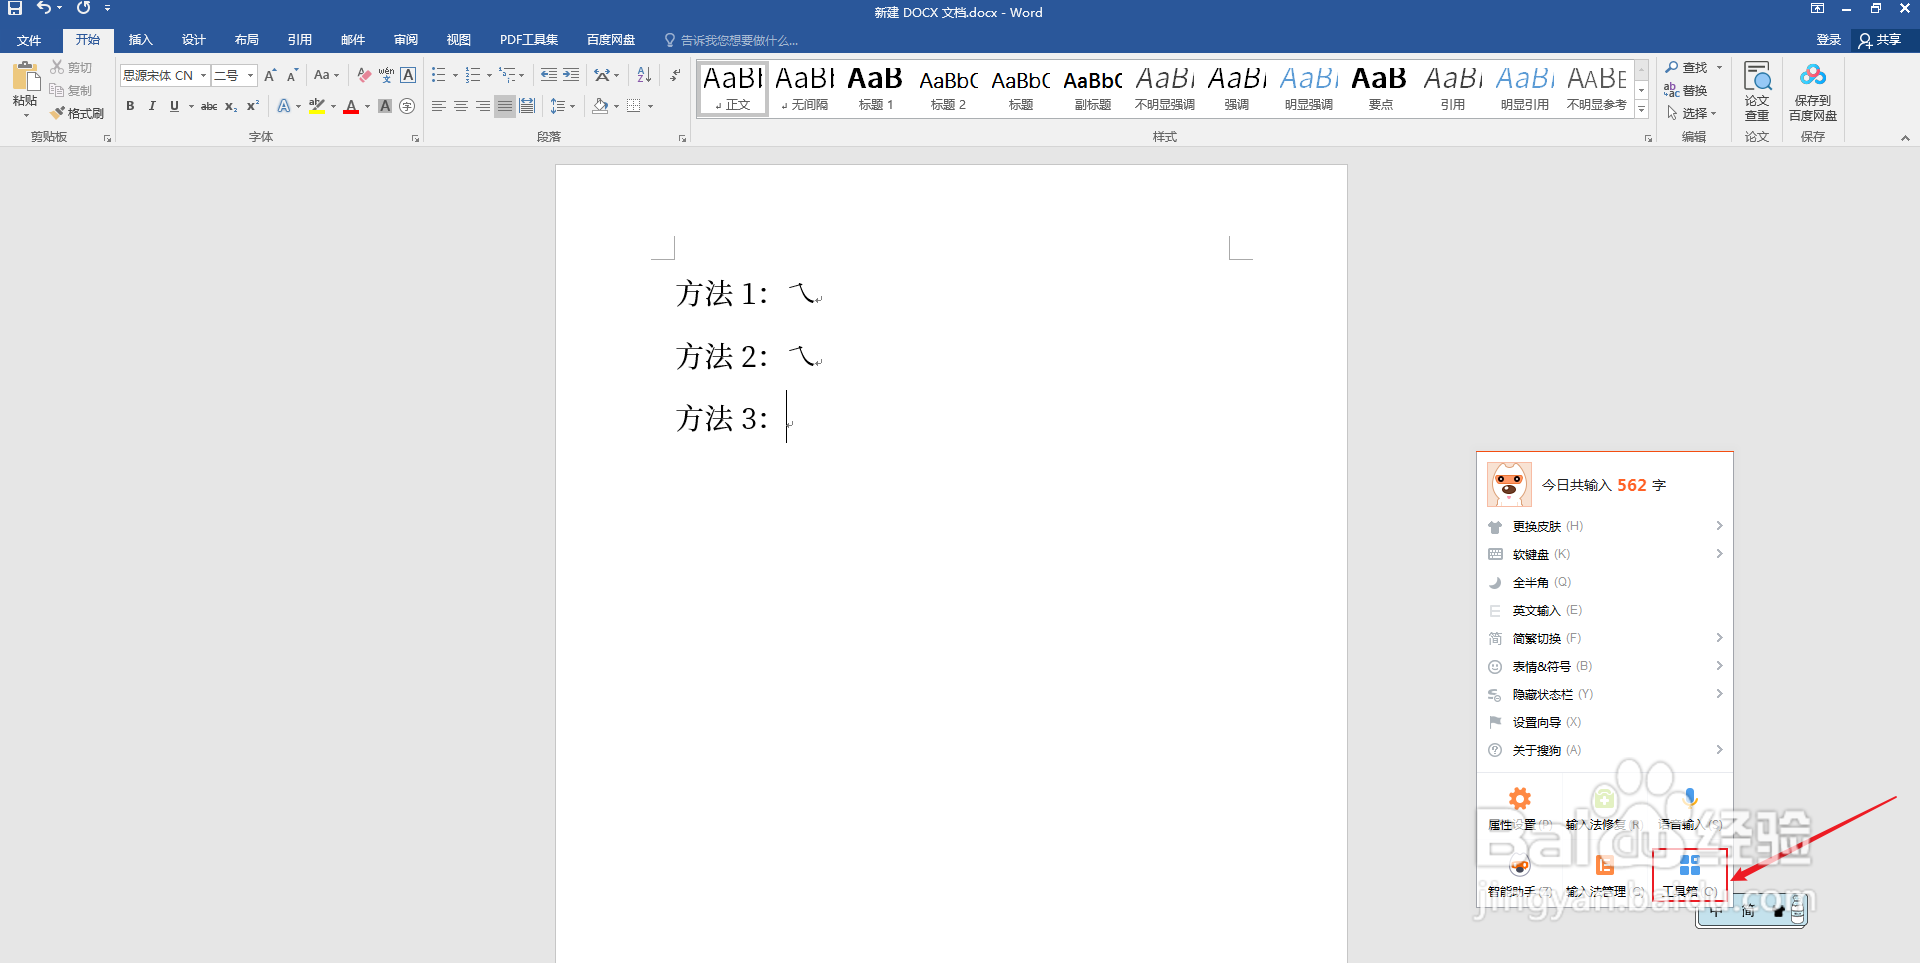Toggle Justify alignment button

tap(505, 106)
